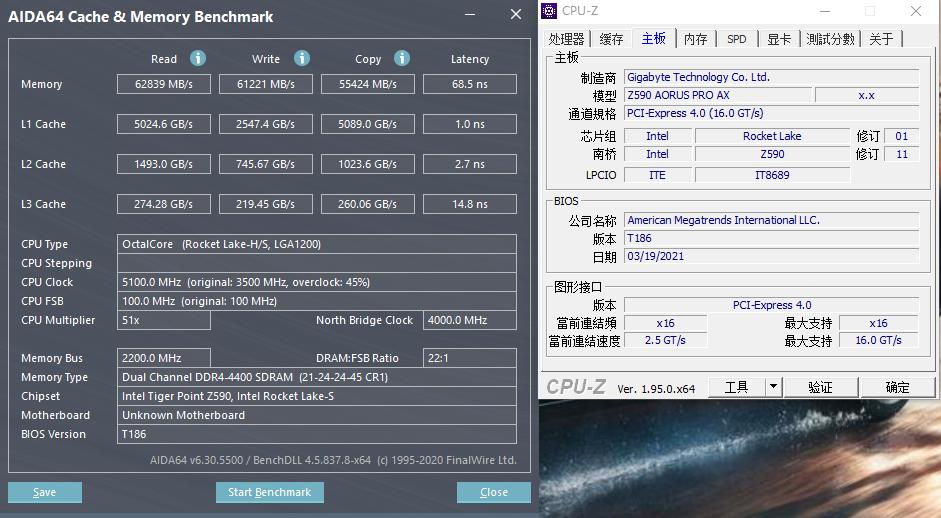Screen dimensions: 941x518
Task: Click American Megatrends International LLC. field
Action: pyautogui.click(x=772, y=220)
